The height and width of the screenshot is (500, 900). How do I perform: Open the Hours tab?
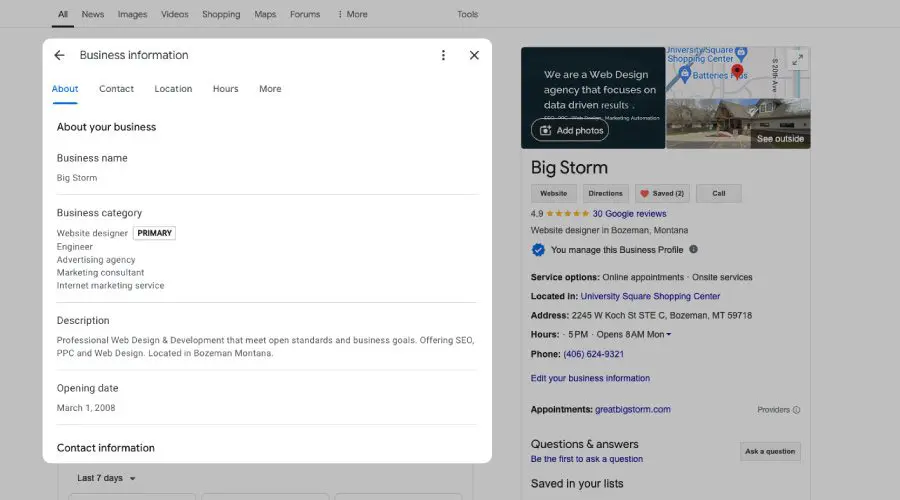pyautogui.click(x=226, y=89)
